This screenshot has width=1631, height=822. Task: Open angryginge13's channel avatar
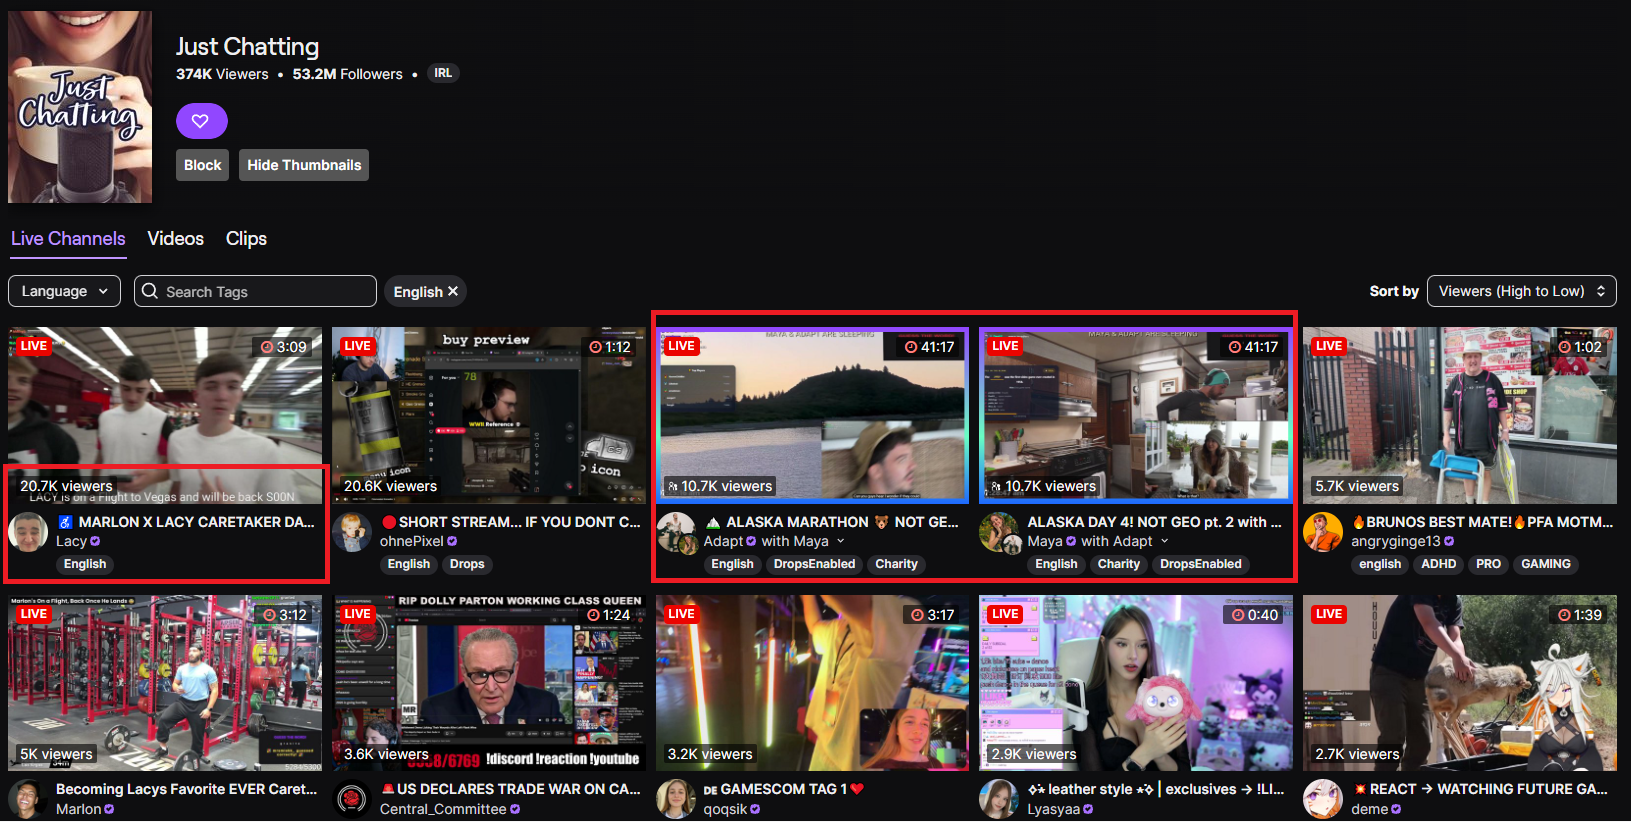pos(1323,532)
